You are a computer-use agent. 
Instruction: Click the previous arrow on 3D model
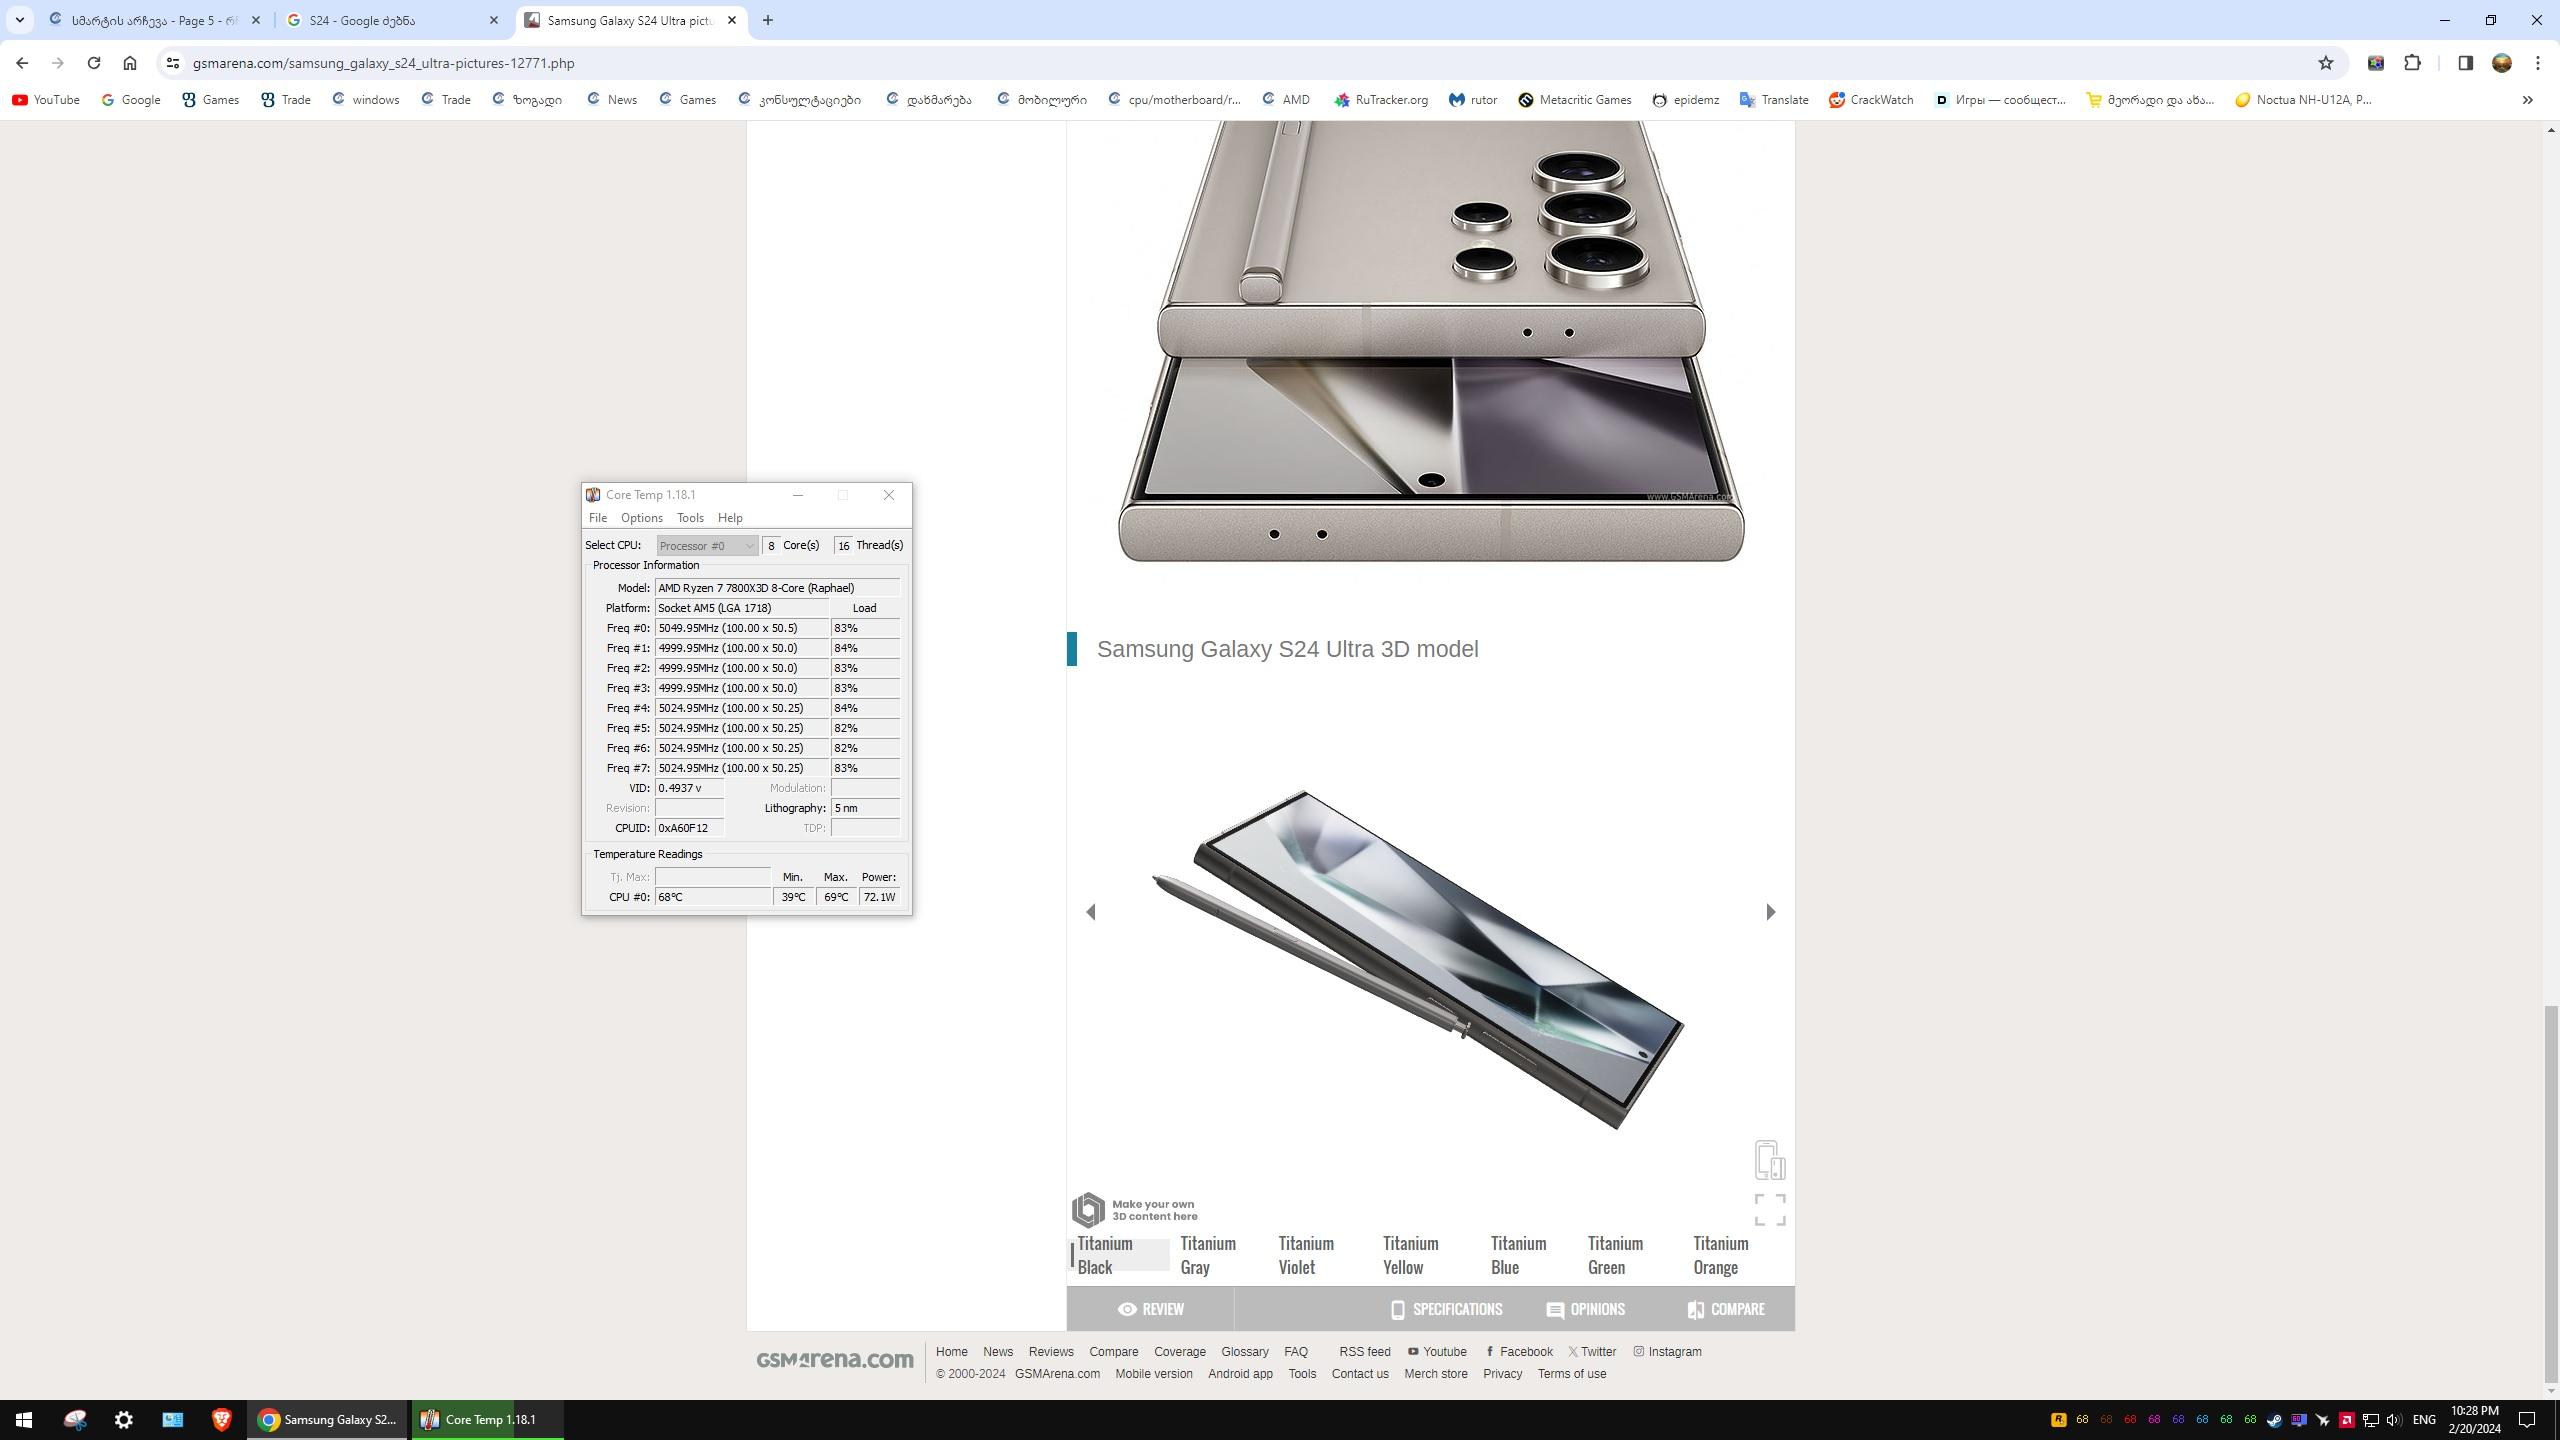1091,912
